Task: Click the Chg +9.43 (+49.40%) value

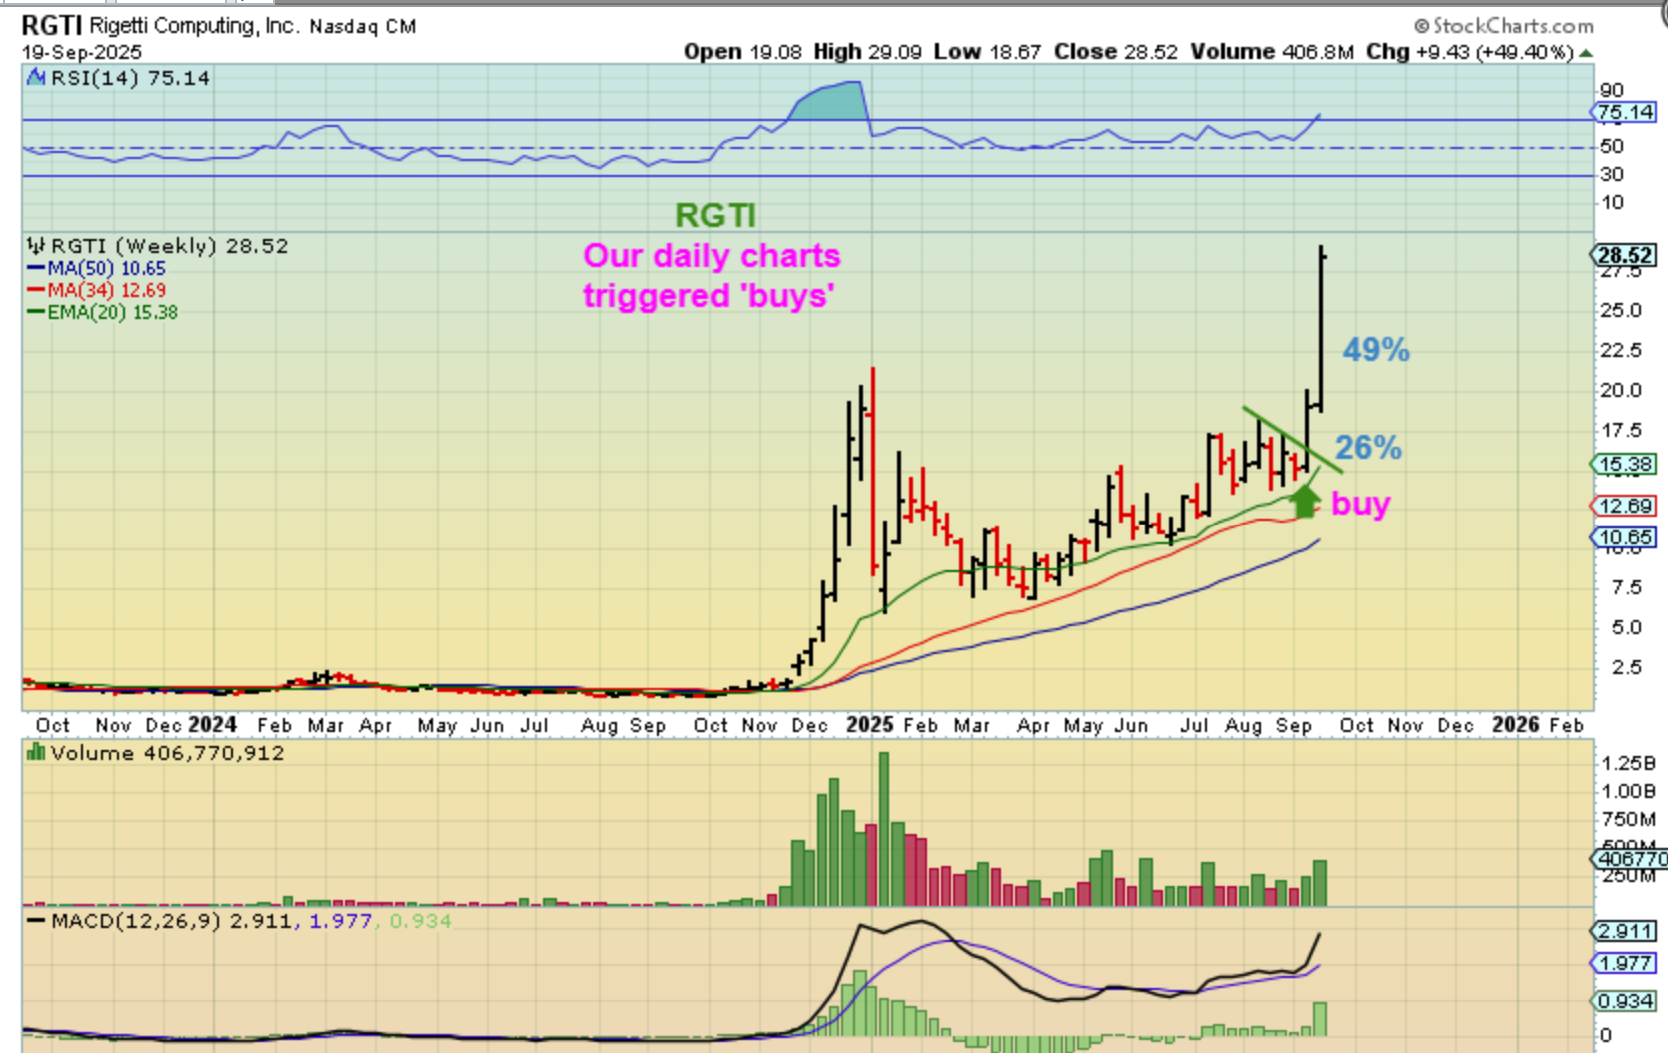Action: (1470, 52)
